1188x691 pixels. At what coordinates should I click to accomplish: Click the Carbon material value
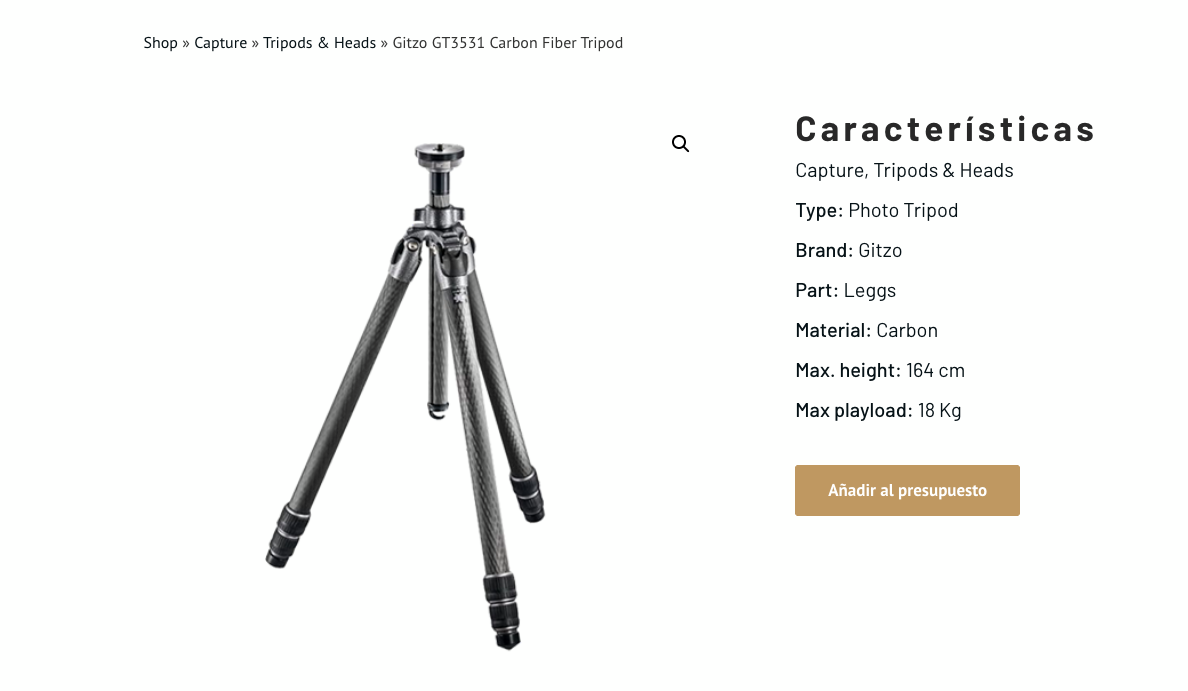907,331
